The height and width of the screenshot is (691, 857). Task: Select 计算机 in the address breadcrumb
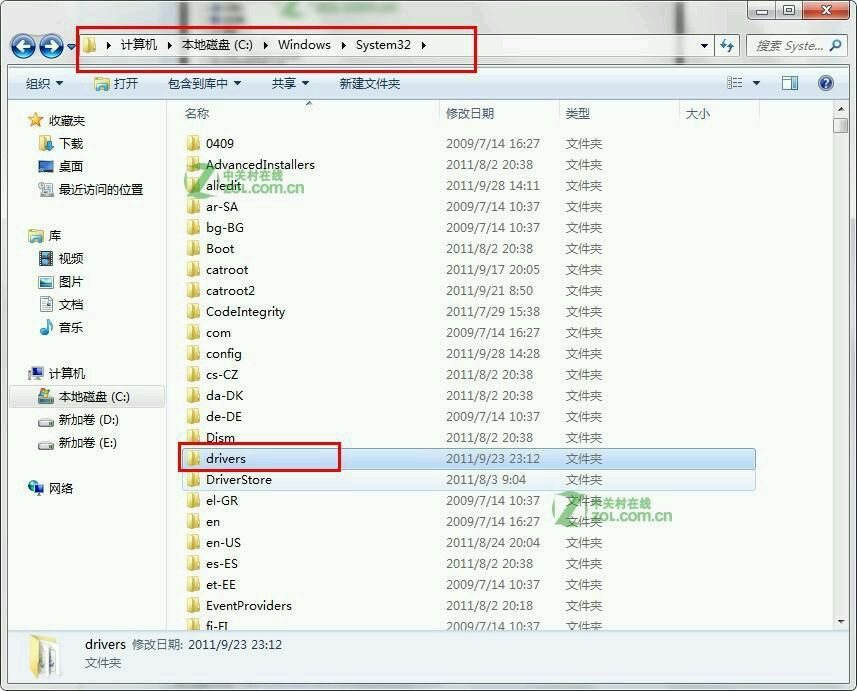click(x=138, y=45)
